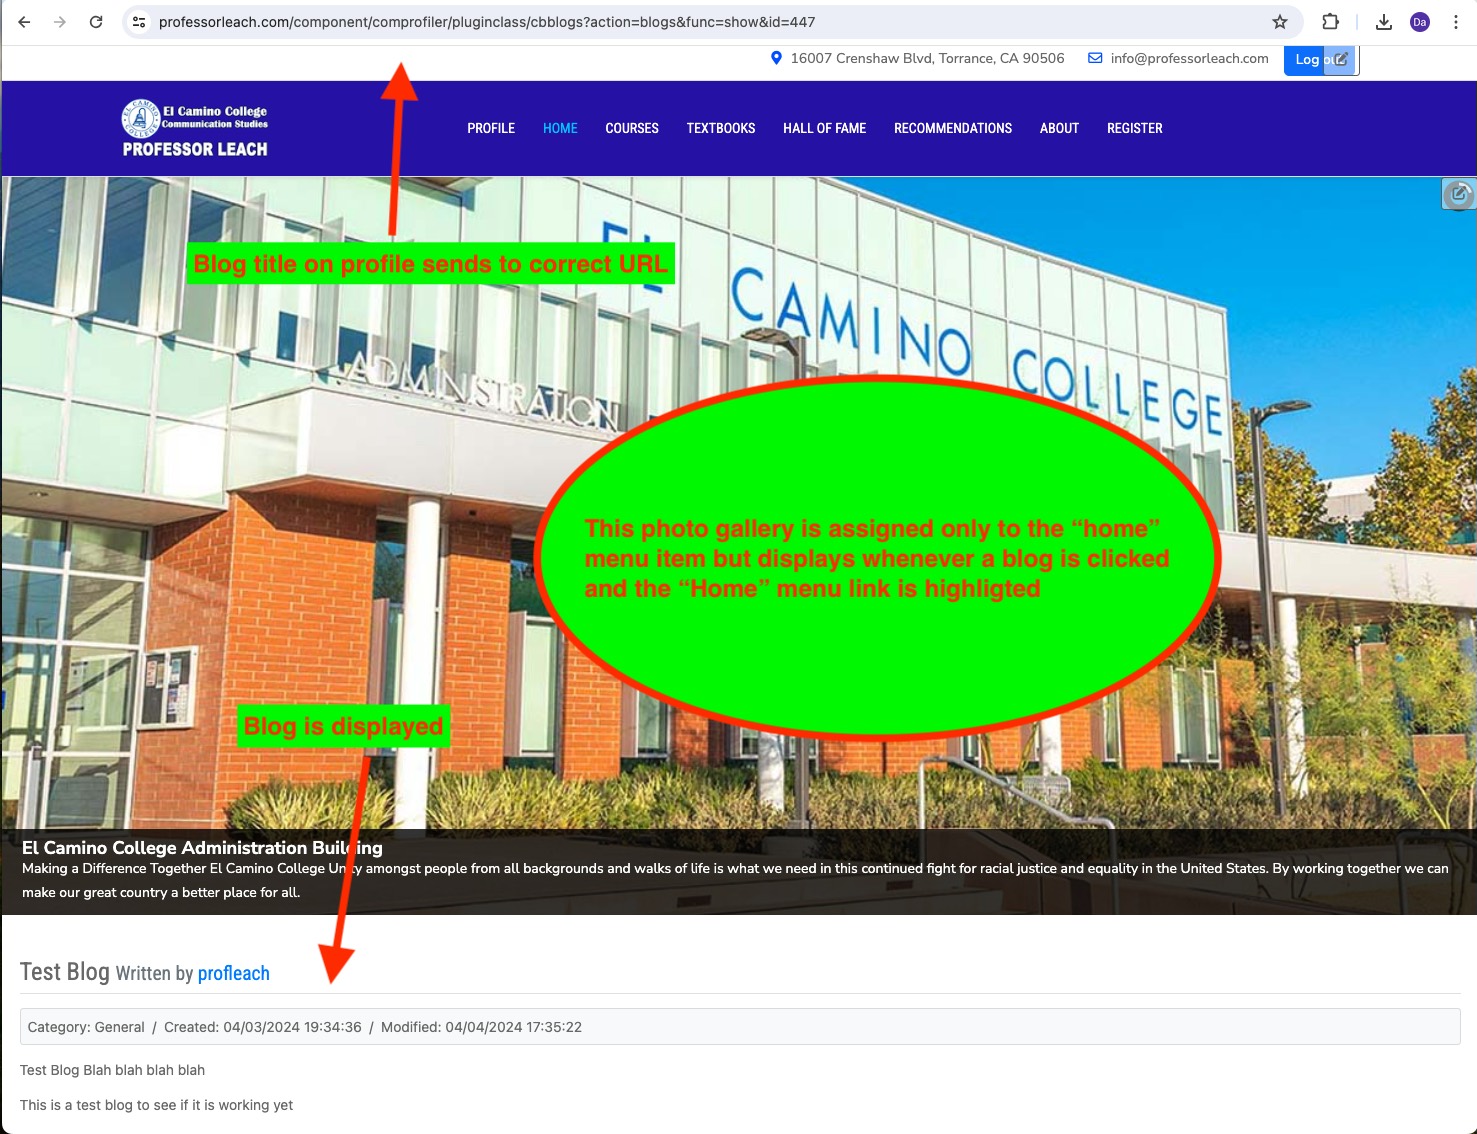Open the RECOMMENDATIONS menu item
Viewport: 1477px width, 1134px height.
(x=953, y=128)
